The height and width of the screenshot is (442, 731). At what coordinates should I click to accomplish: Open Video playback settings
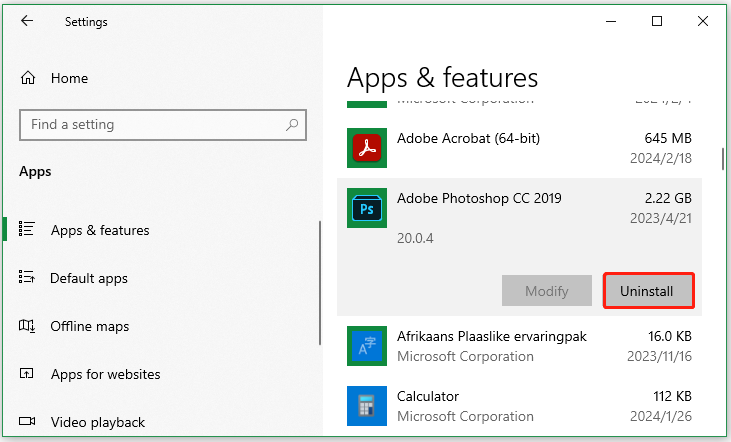[98, 422]
